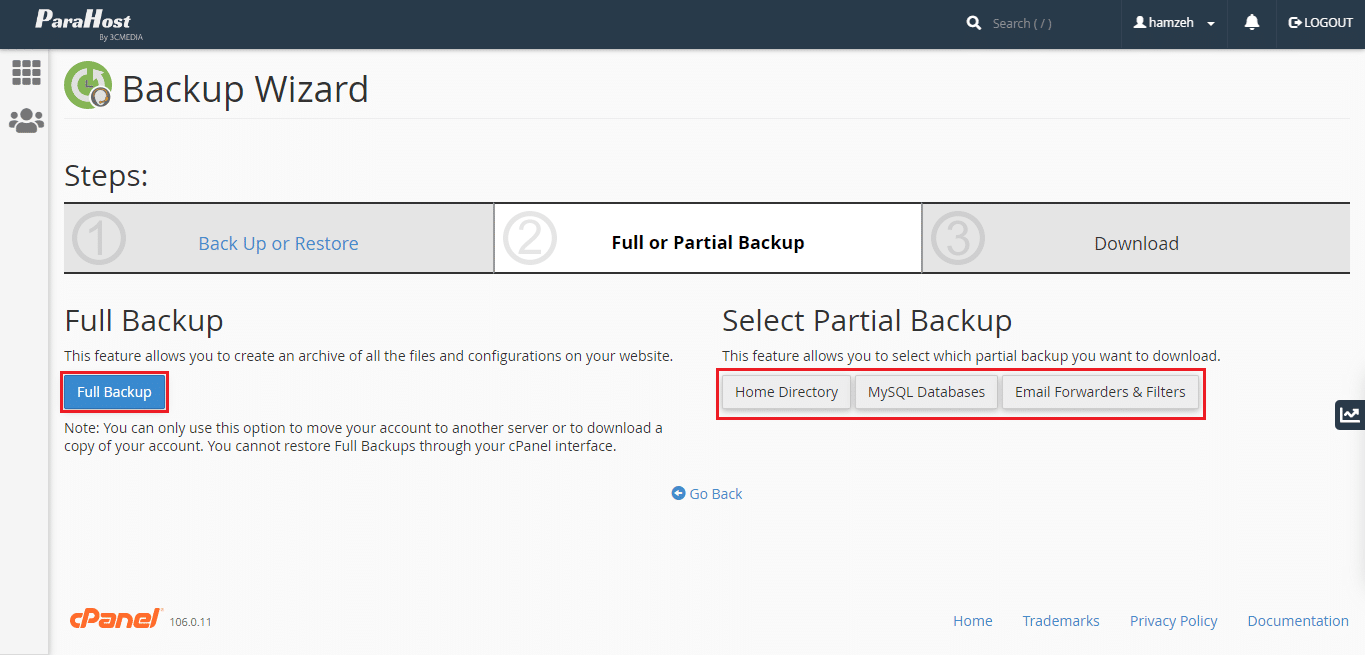Log out using the LOGOUT link
1365x655 pixels.
(x=1320, y=23)
